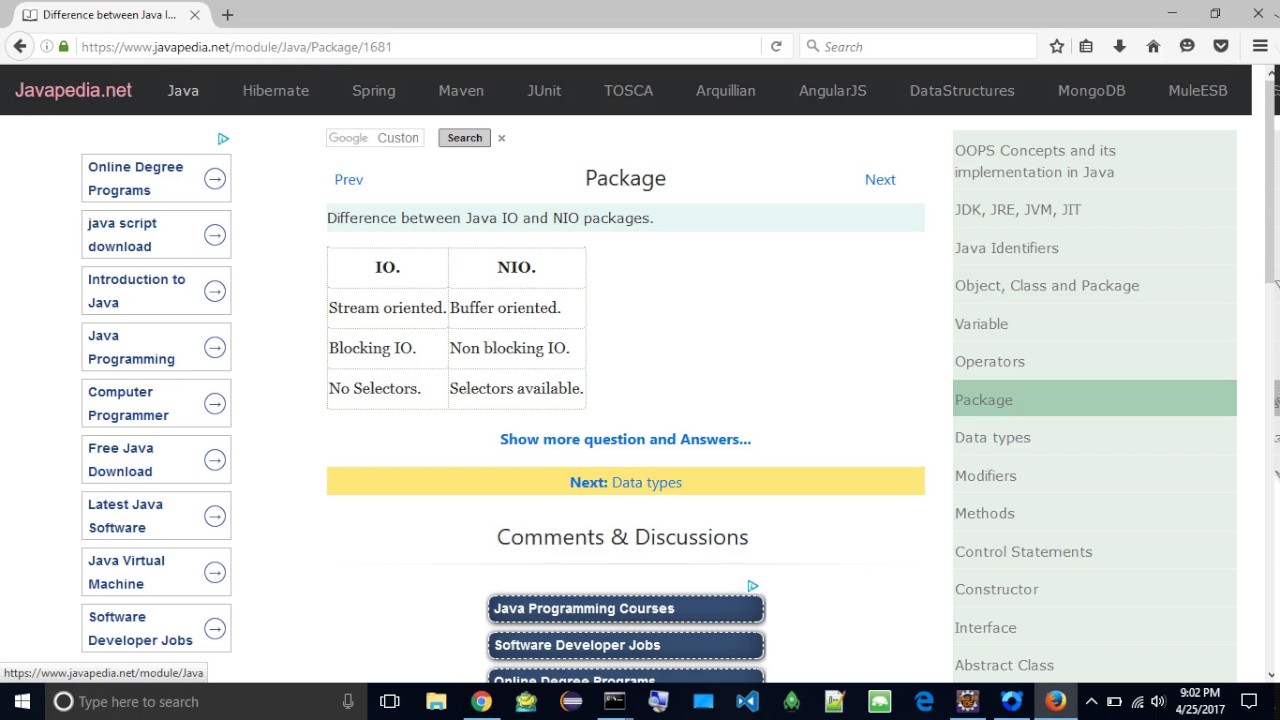1280x720 pixels.
Task: Open the Maven menu item
Action: click(461, 90)
